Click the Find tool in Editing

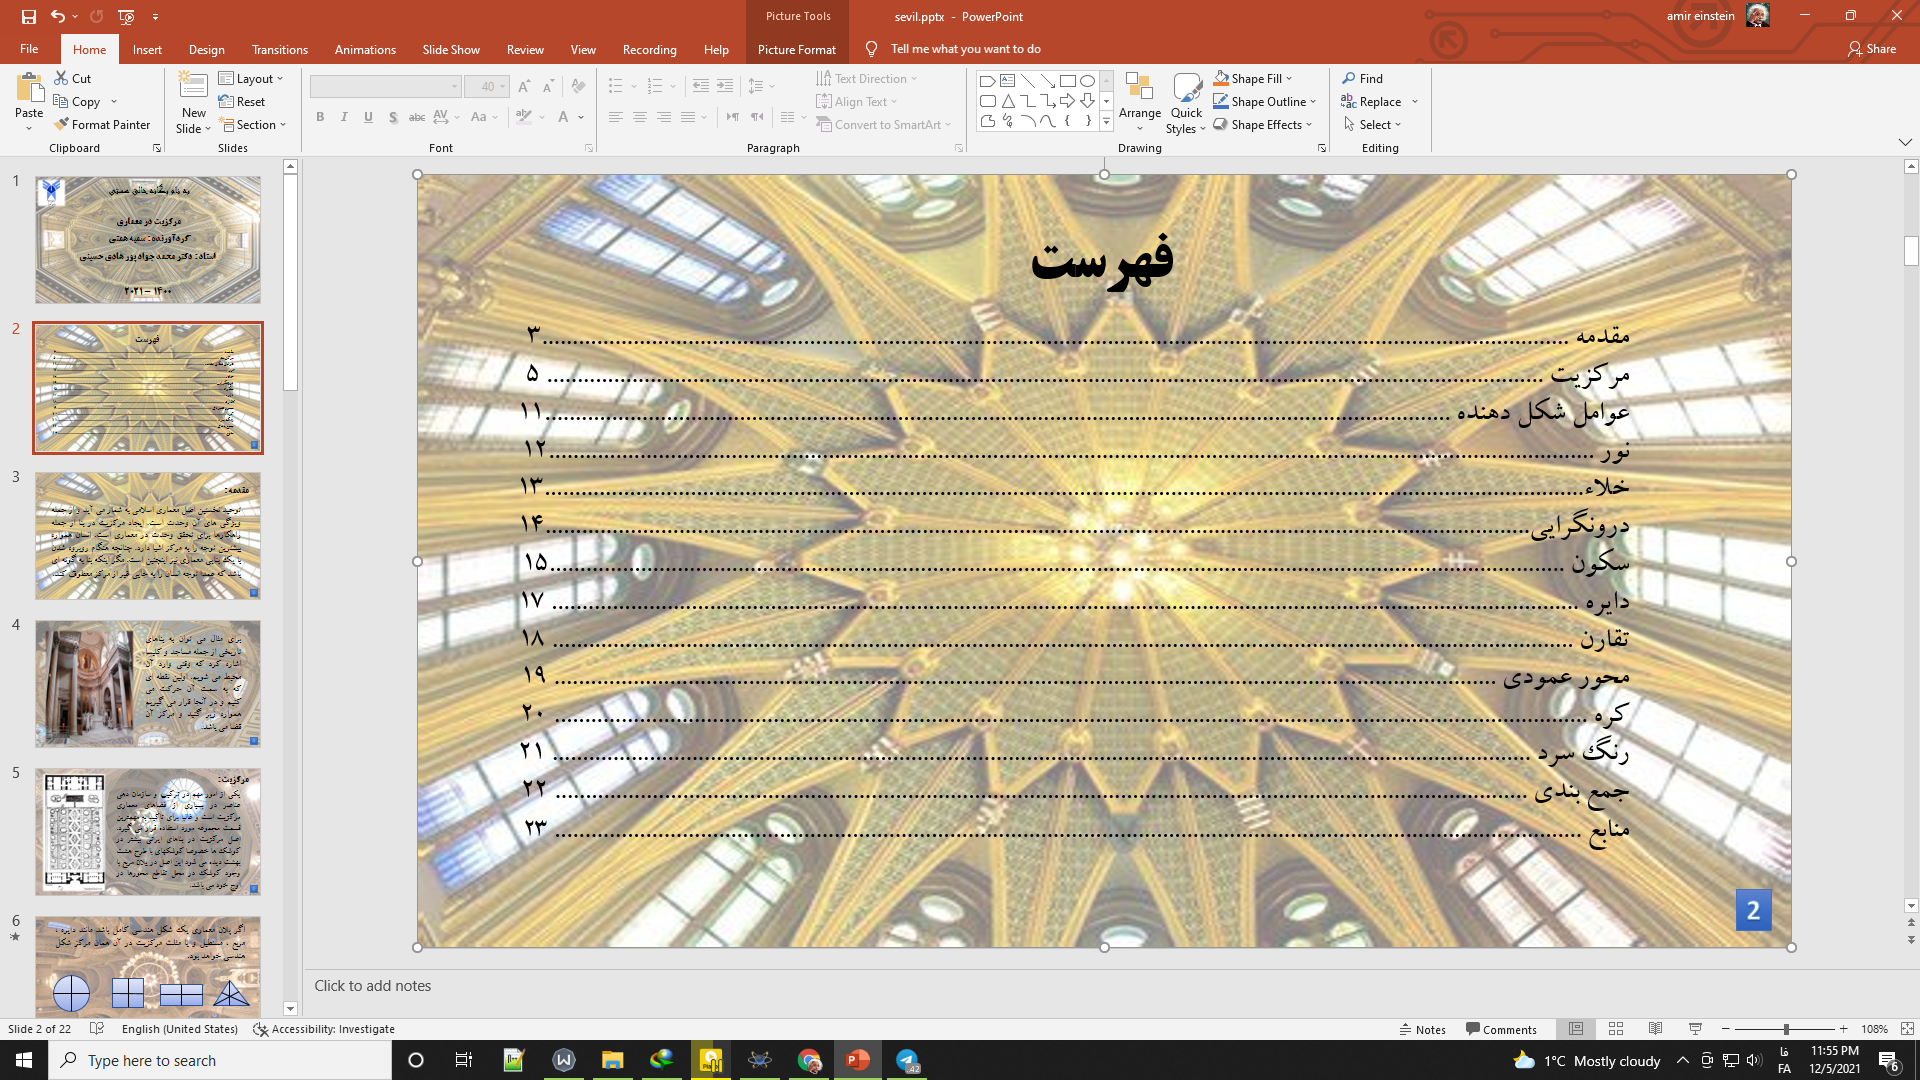pos(1362,78)
